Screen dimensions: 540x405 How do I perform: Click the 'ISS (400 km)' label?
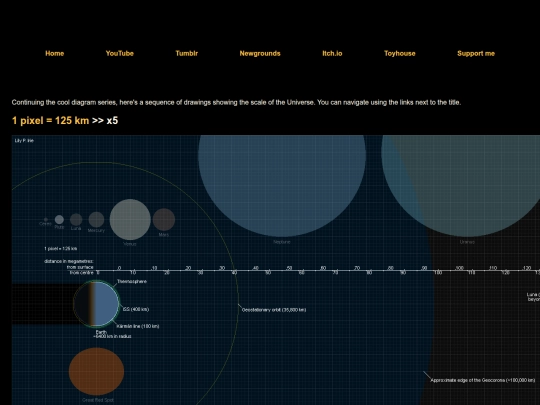(x=136, y=309)
